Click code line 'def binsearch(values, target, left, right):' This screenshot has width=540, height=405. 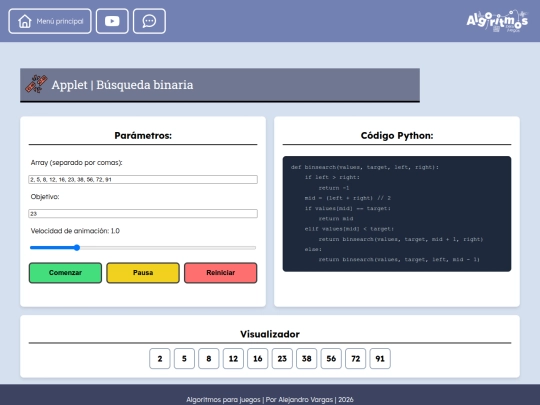click(365, 167)
